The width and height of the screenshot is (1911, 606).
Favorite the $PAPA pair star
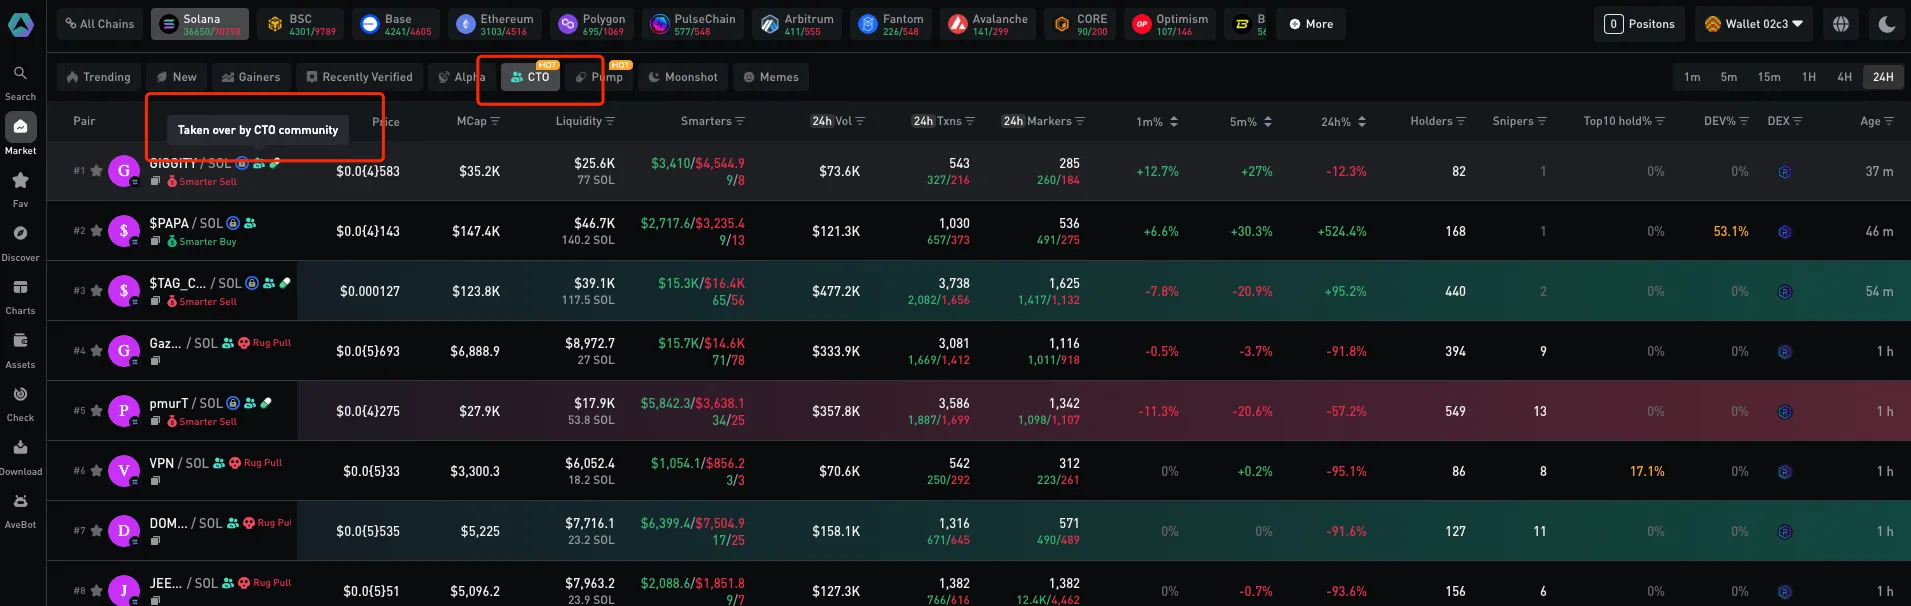point(96,231)
